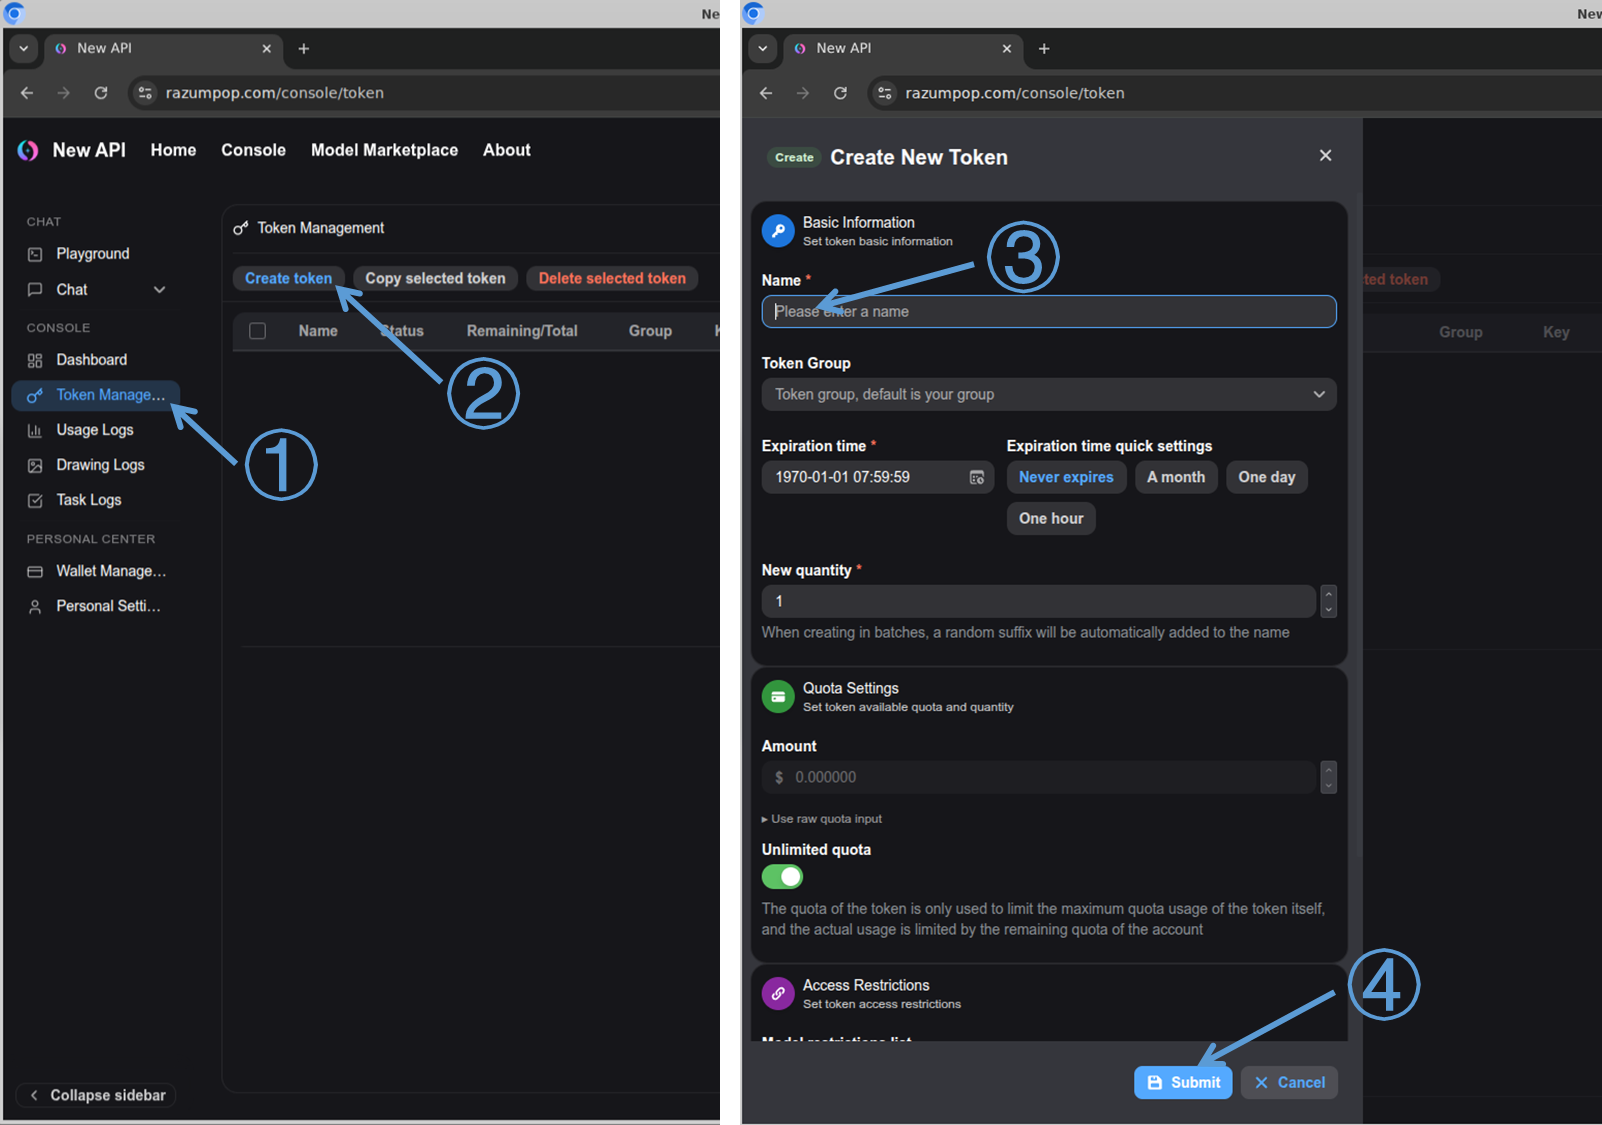Image resolution: width=1602 pixels, height=1125 pixels.
Task: Toggle the select-all checkbox in token table
Action: click(x=257, y=331)
